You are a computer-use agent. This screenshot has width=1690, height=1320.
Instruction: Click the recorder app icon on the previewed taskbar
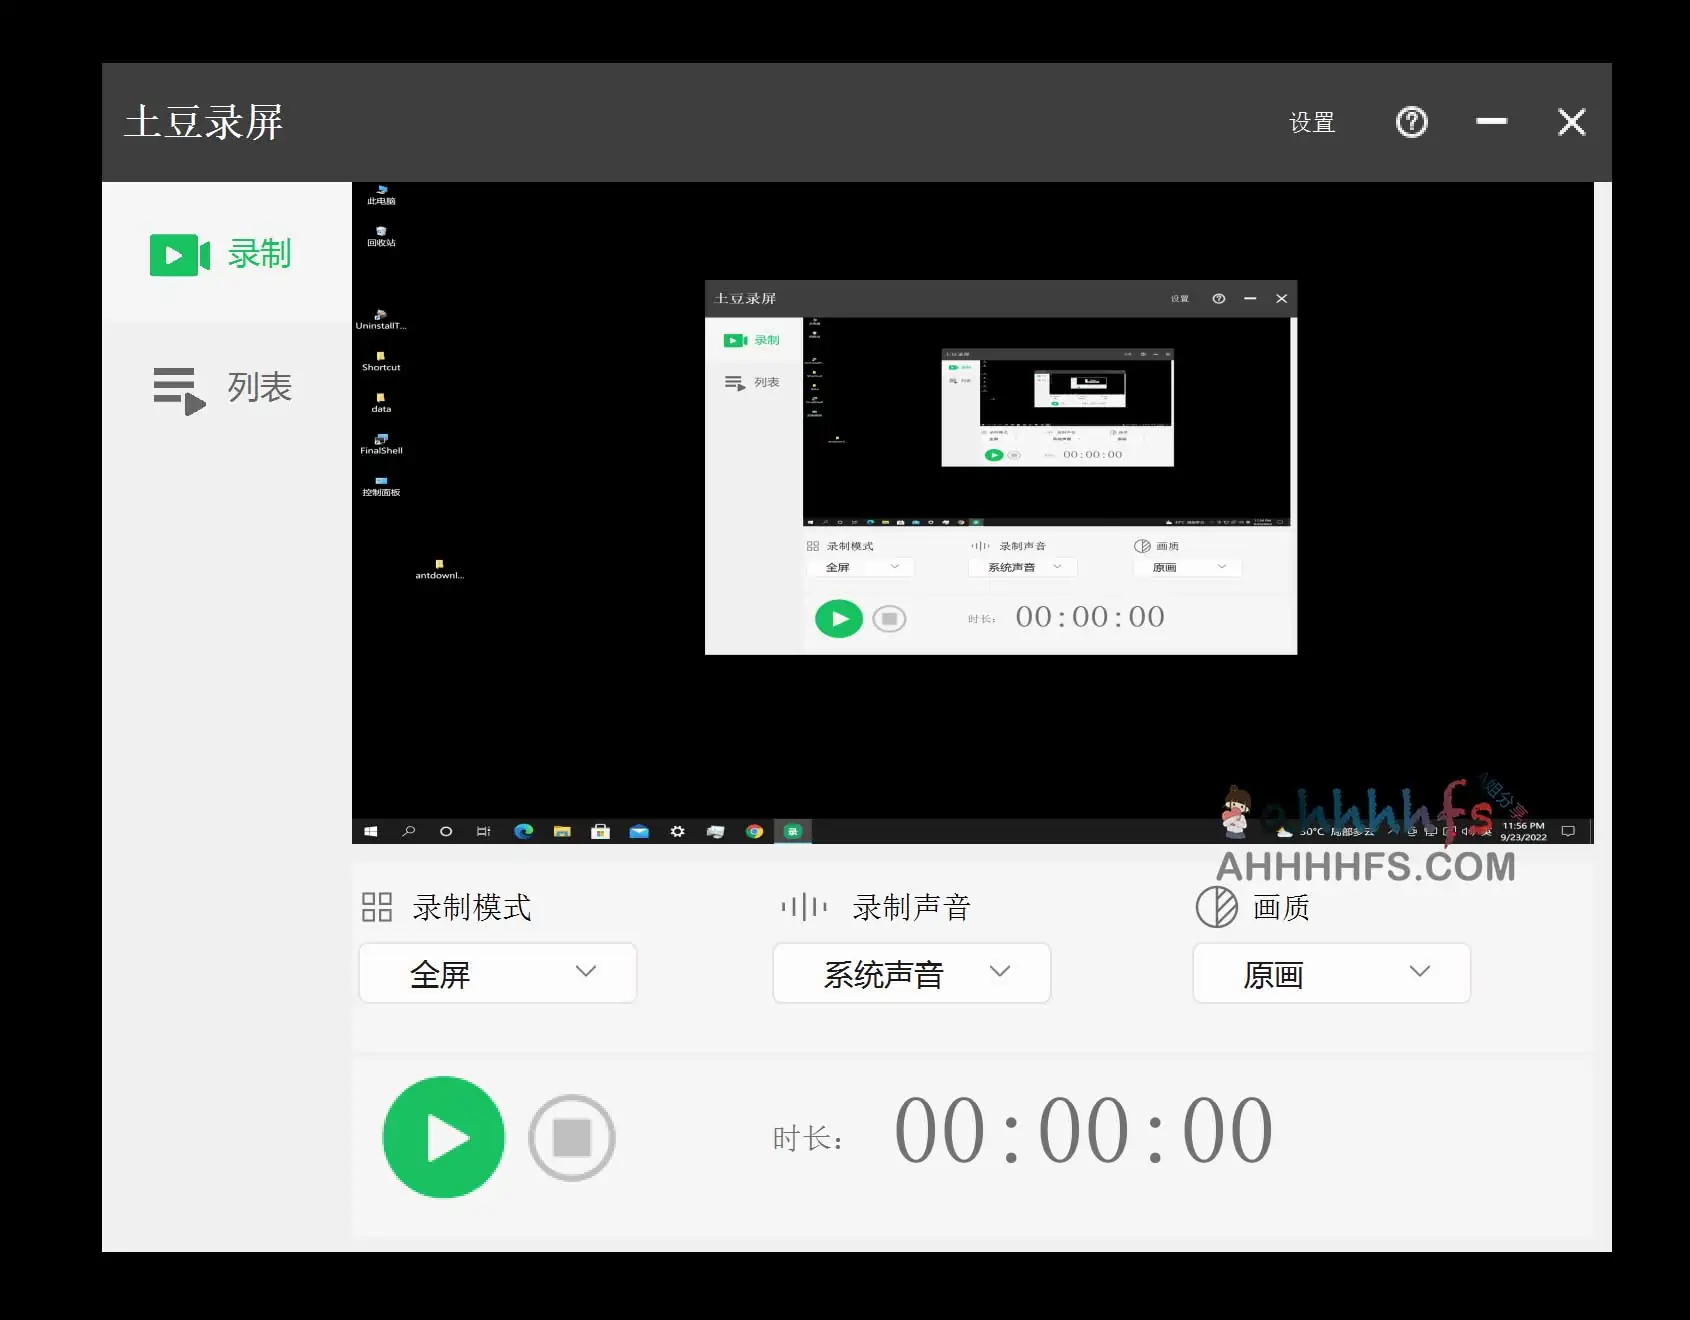click(x=794, y=831)
